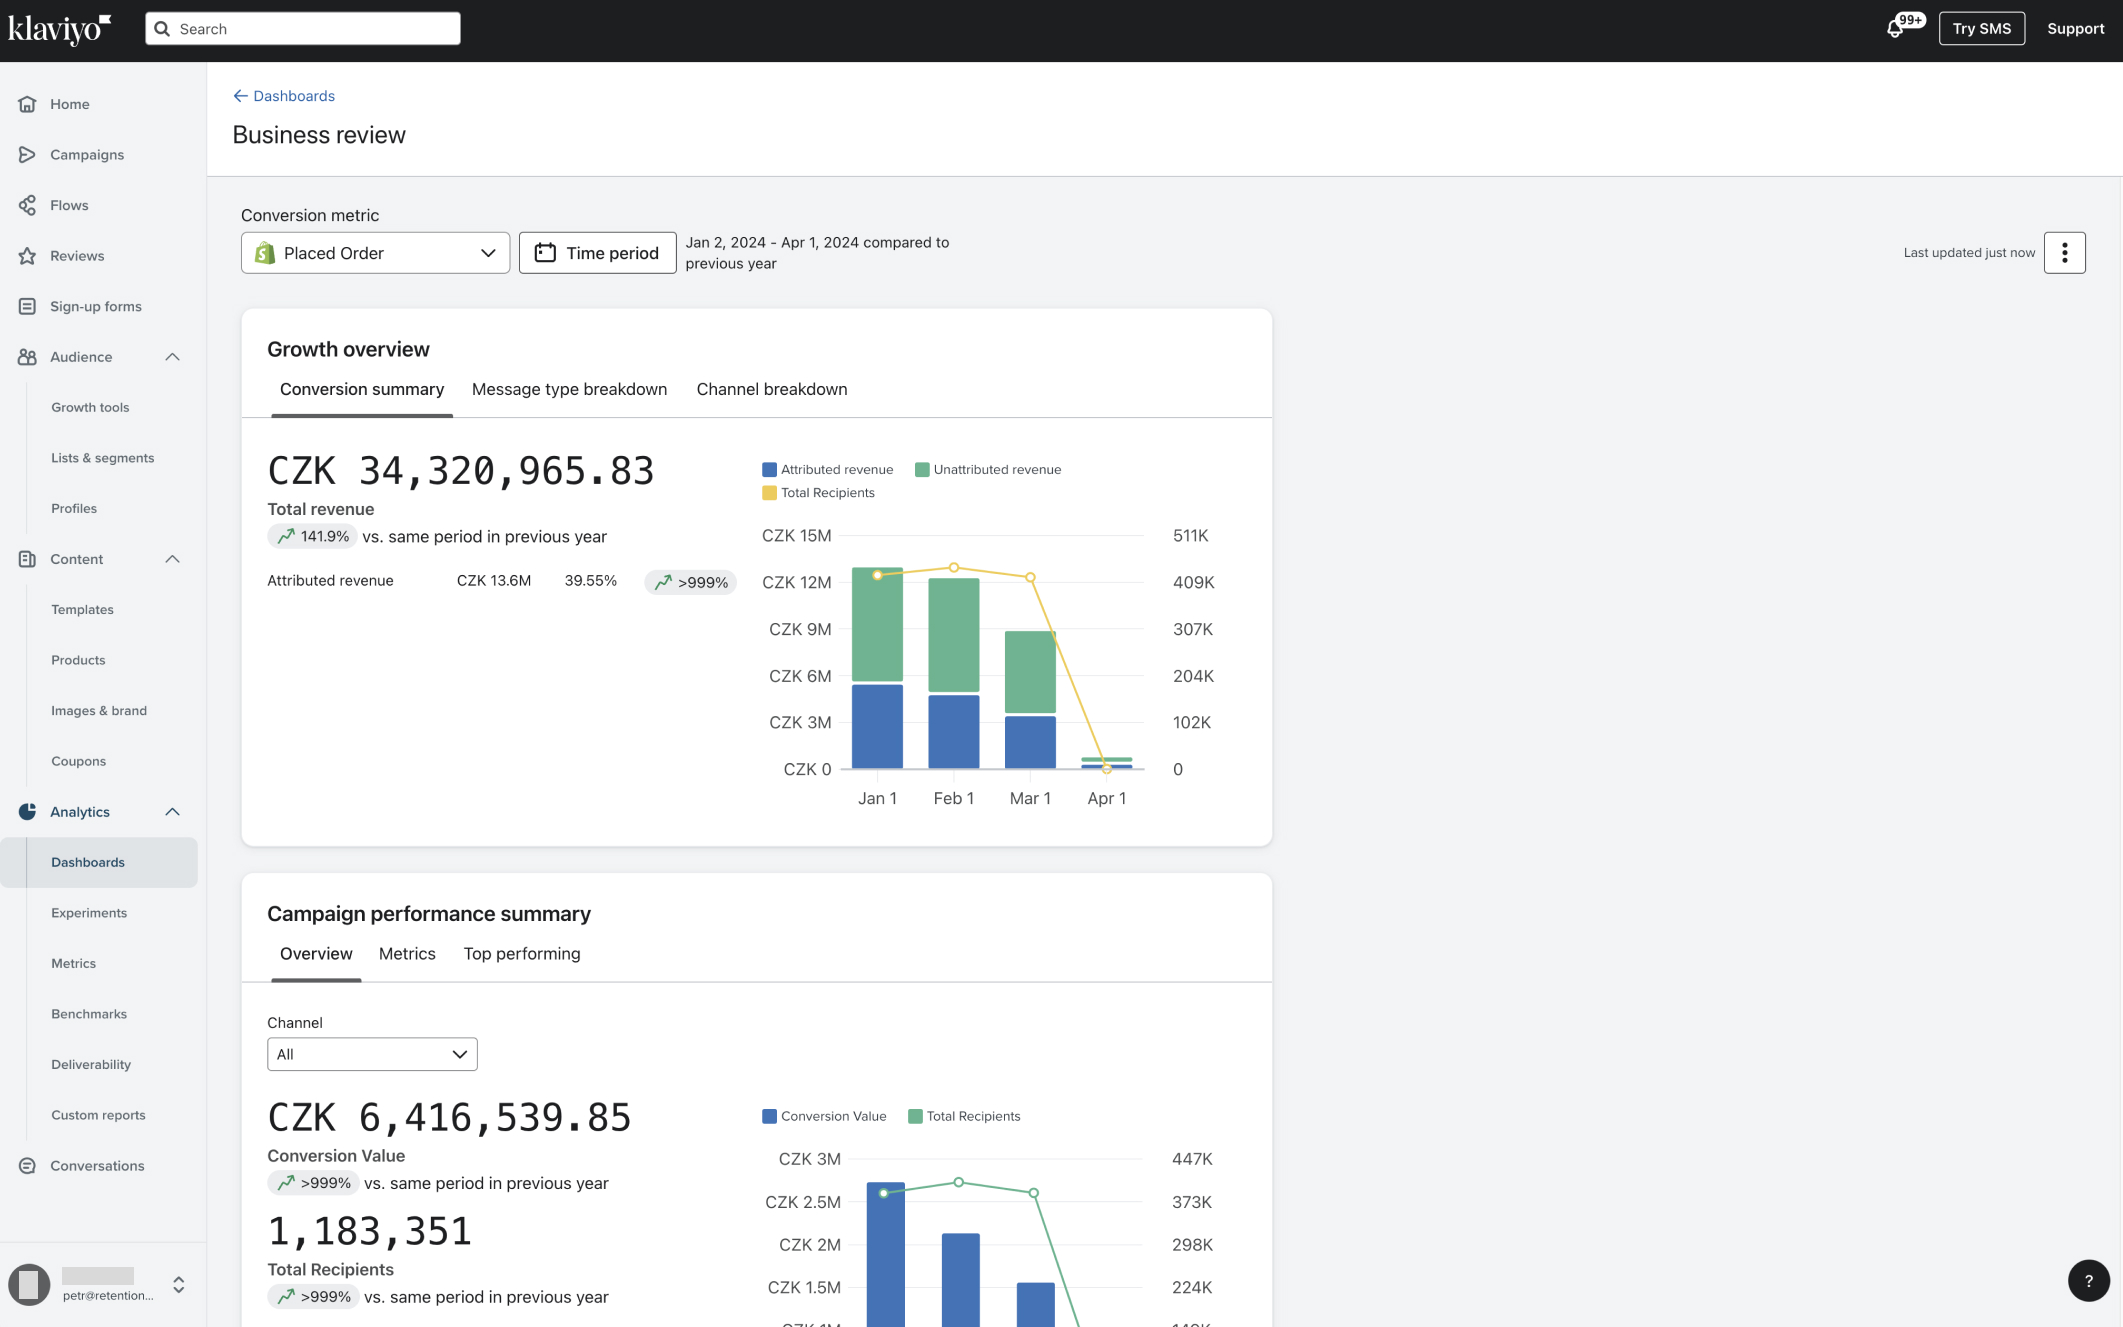Open Growth tools in sidebar

pyautogui.click(x=90, y=408)
